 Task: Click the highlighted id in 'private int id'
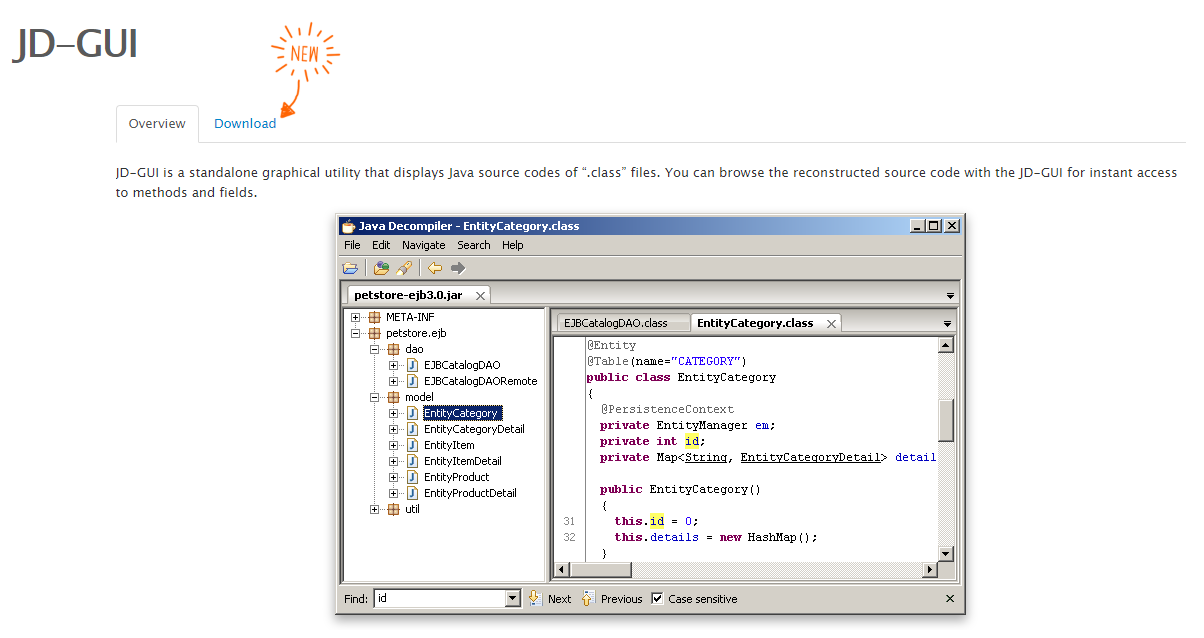[694, 441]
